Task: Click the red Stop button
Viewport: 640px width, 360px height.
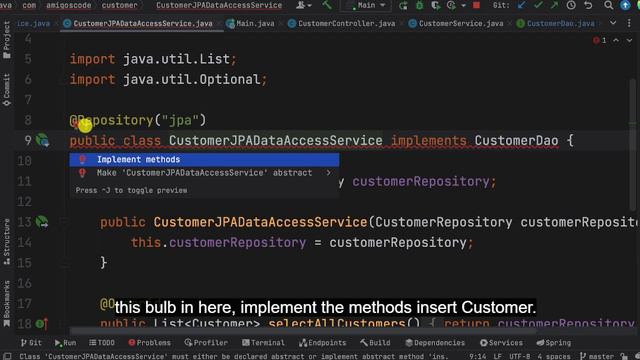Action: click(476, 5)
